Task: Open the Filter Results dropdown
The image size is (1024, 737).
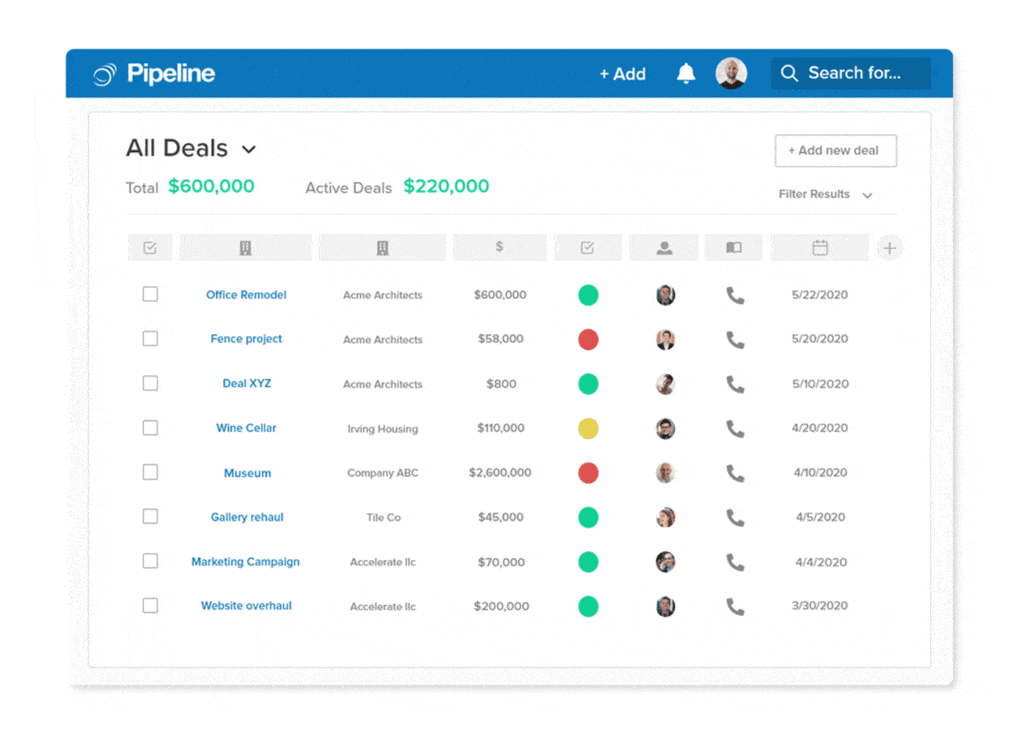Action: click(825, 194)
